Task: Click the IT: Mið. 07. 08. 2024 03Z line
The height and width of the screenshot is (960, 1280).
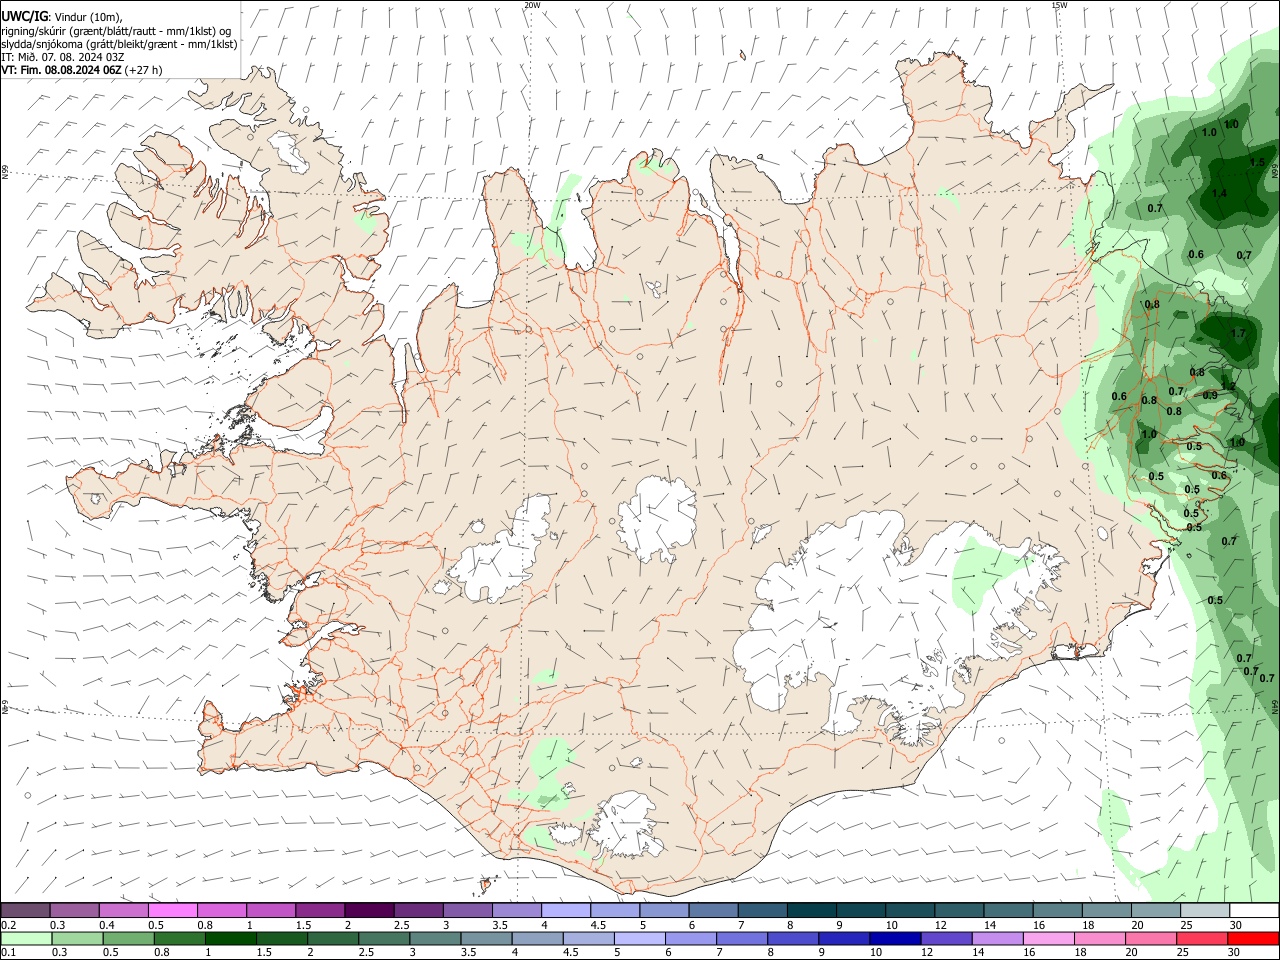Action: tap(62, 57)
